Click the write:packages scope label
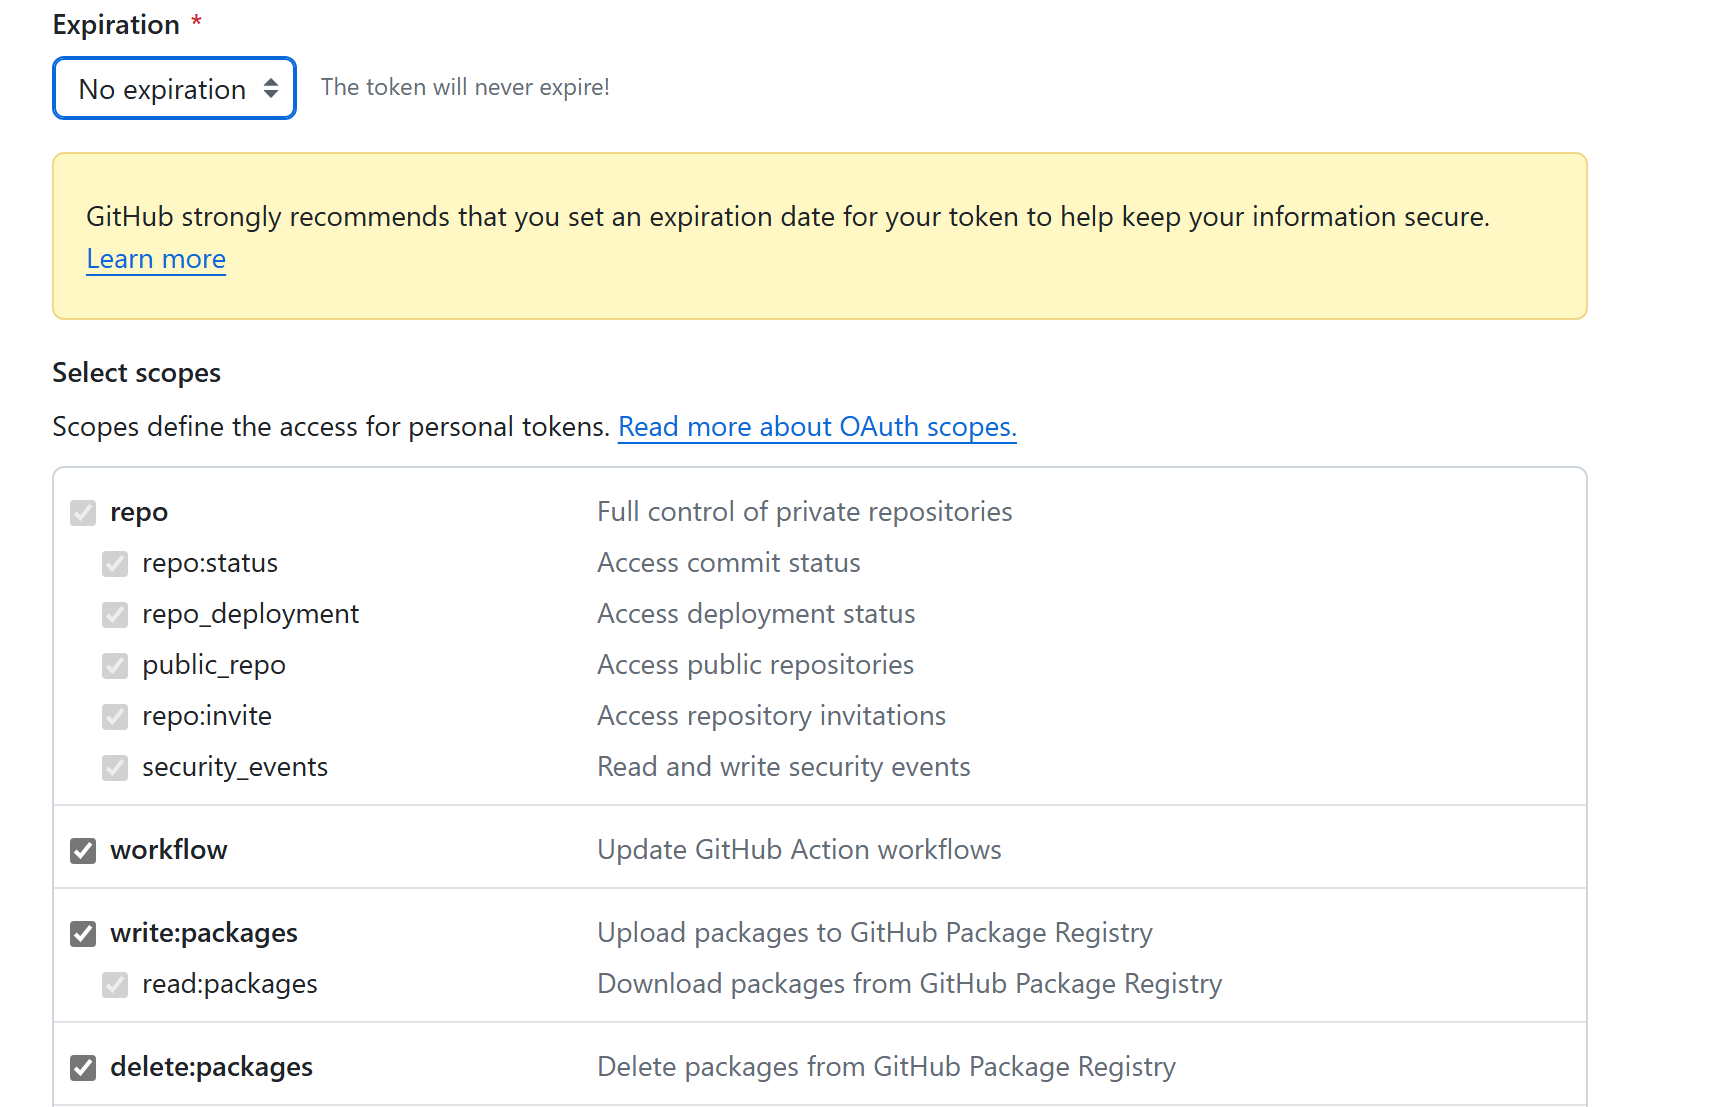1715x1107 pixels. point(204,932)
